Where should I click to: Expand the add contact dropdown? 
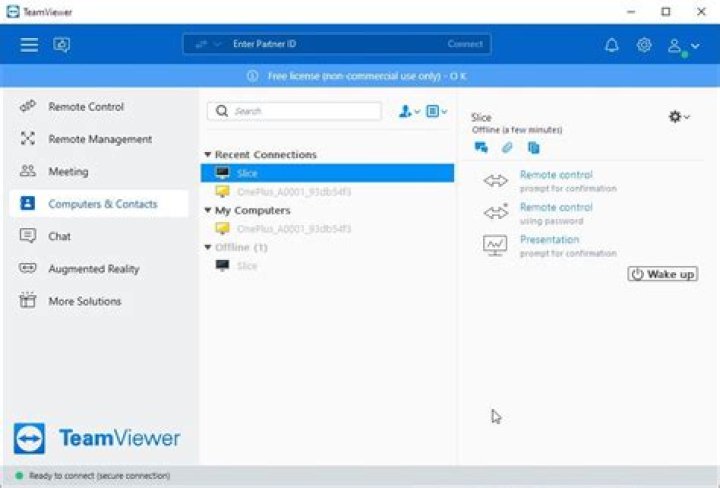tap(409, 112)
